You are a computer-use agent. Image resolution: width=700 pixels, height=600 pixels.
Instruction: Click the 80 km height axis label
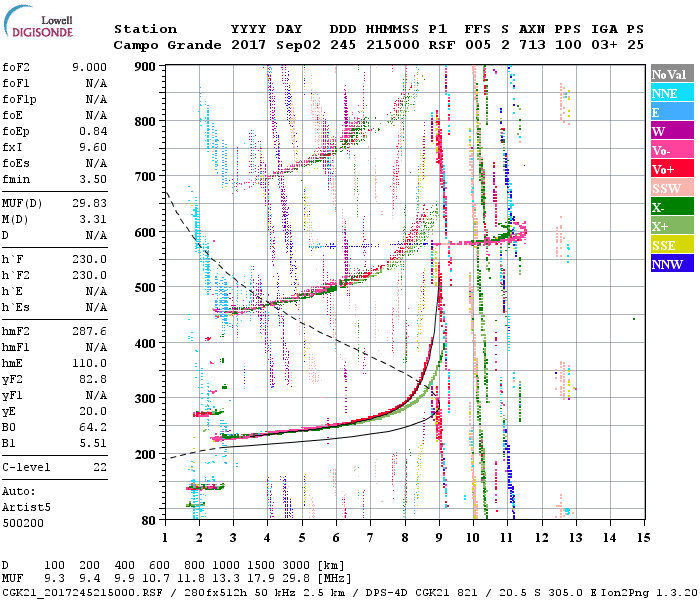coord(149,521)
